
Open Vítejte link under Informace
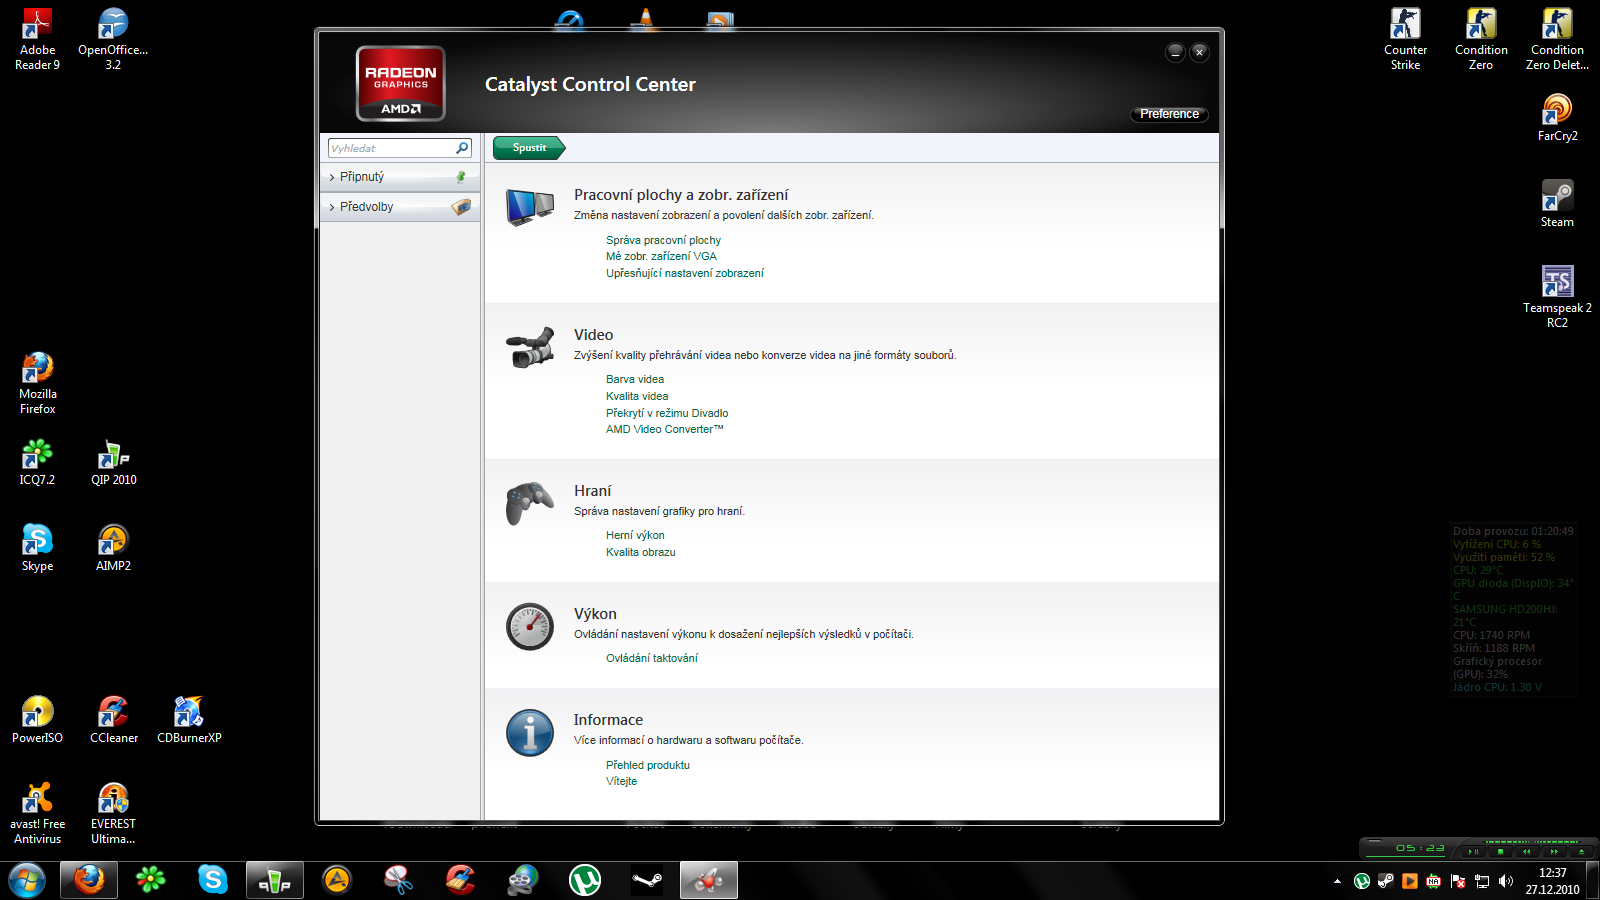pyautogui.click(x=621, y=781)
